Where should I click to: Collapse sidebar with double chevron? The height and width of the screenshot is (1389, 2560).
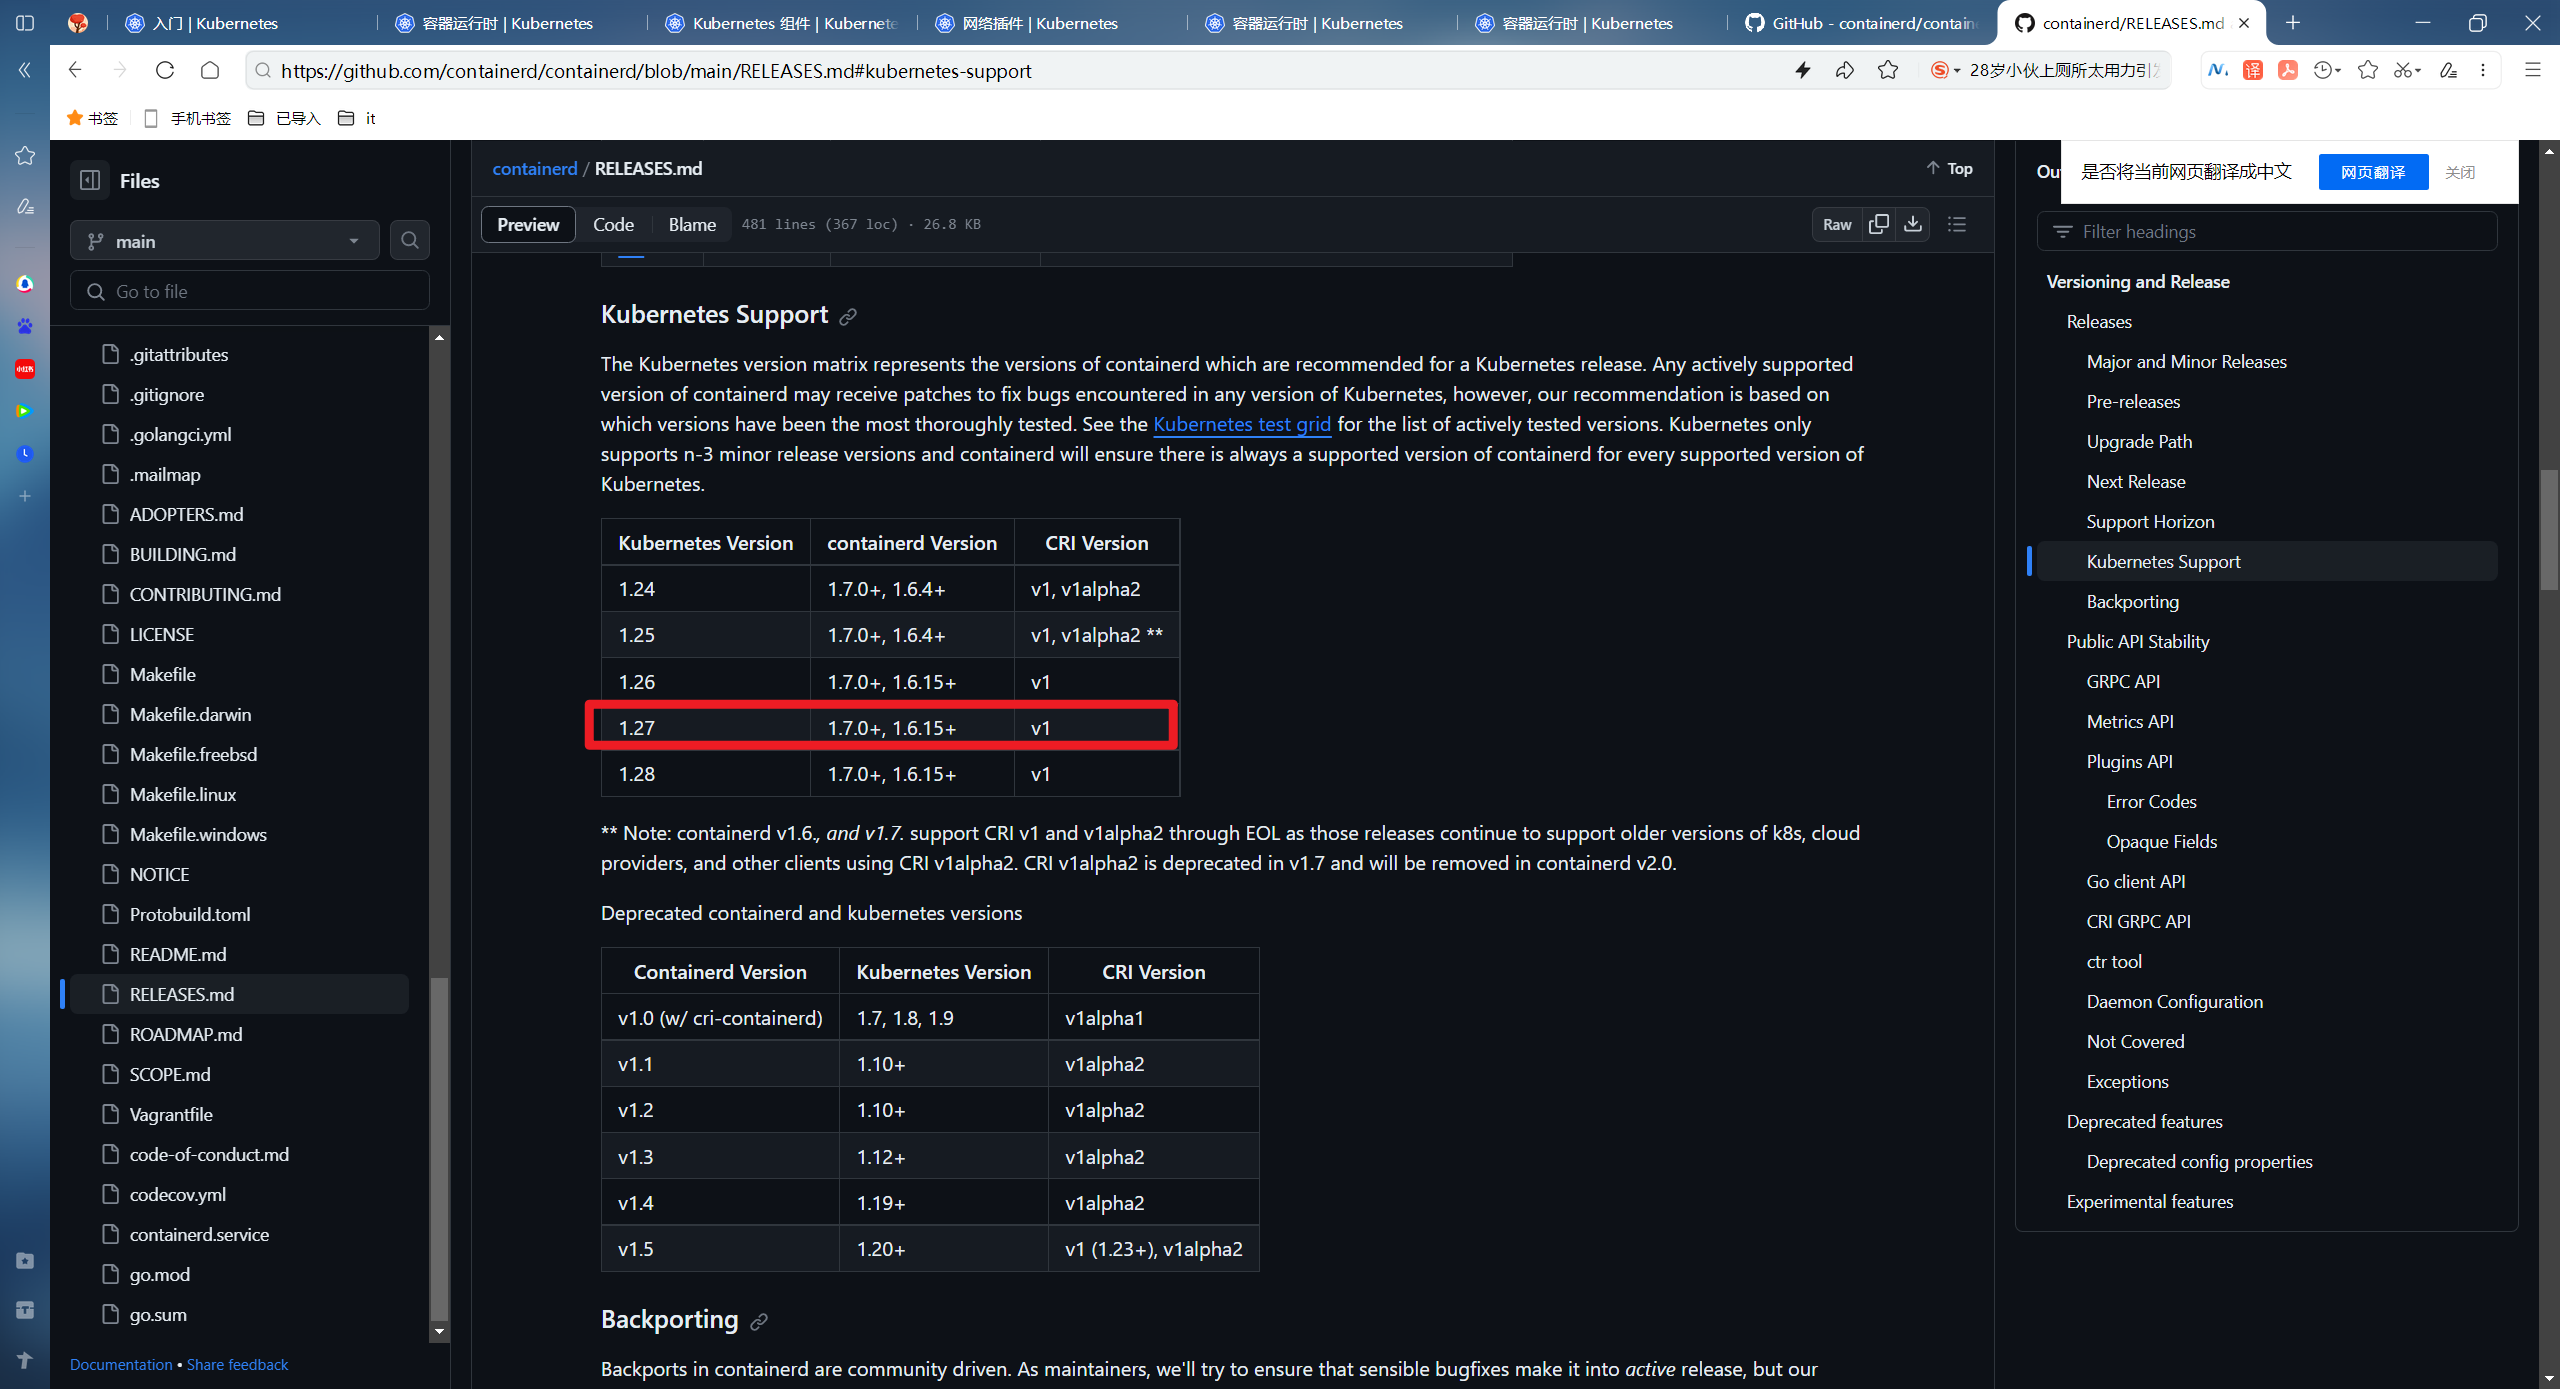coord(25,70)
